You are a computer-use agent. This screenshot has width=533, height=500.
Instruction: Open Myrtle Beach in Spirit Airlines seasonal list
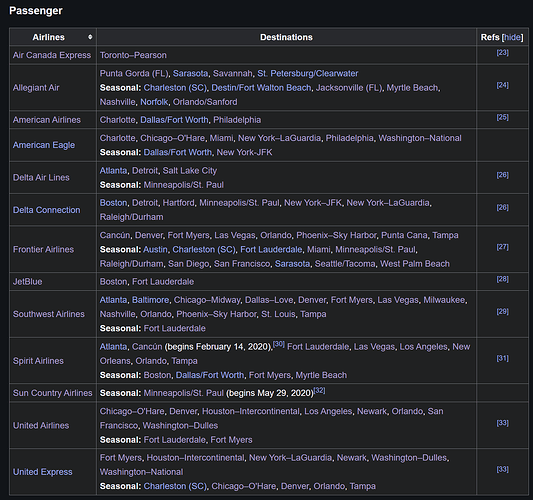click(x=321, y=375)
